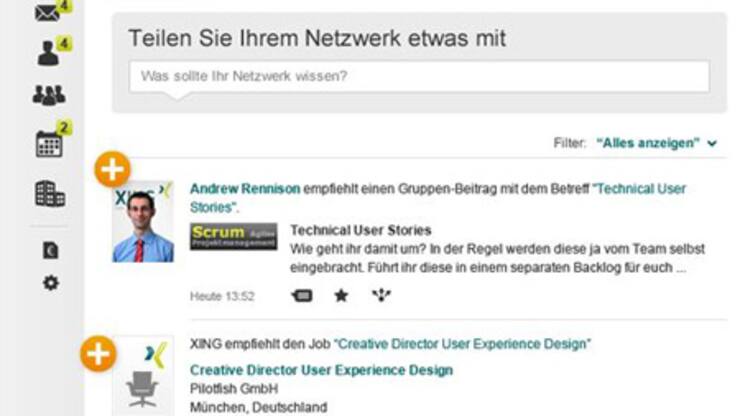Click the small document icon above the gear
740x416 pixels.
pyautogui.click(x=50, y=251)
